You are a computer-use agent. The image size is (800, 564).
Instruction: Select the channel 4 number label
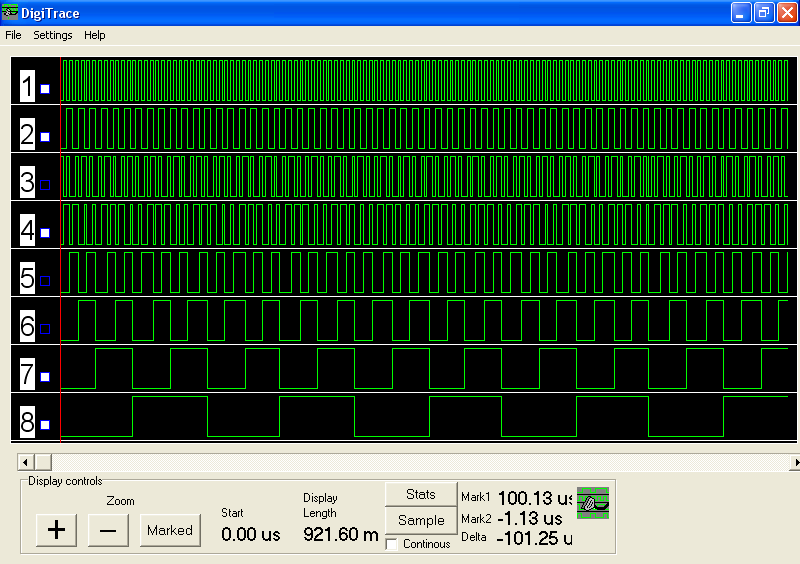pyautogui.click(x=28, y=230)
